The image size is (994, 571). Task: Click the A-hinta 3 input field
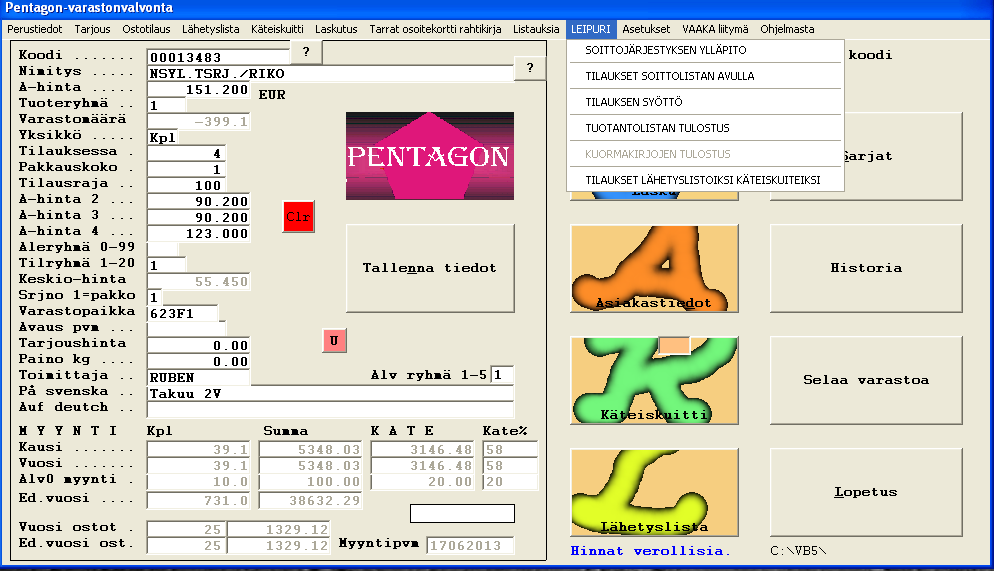[198, 217]
